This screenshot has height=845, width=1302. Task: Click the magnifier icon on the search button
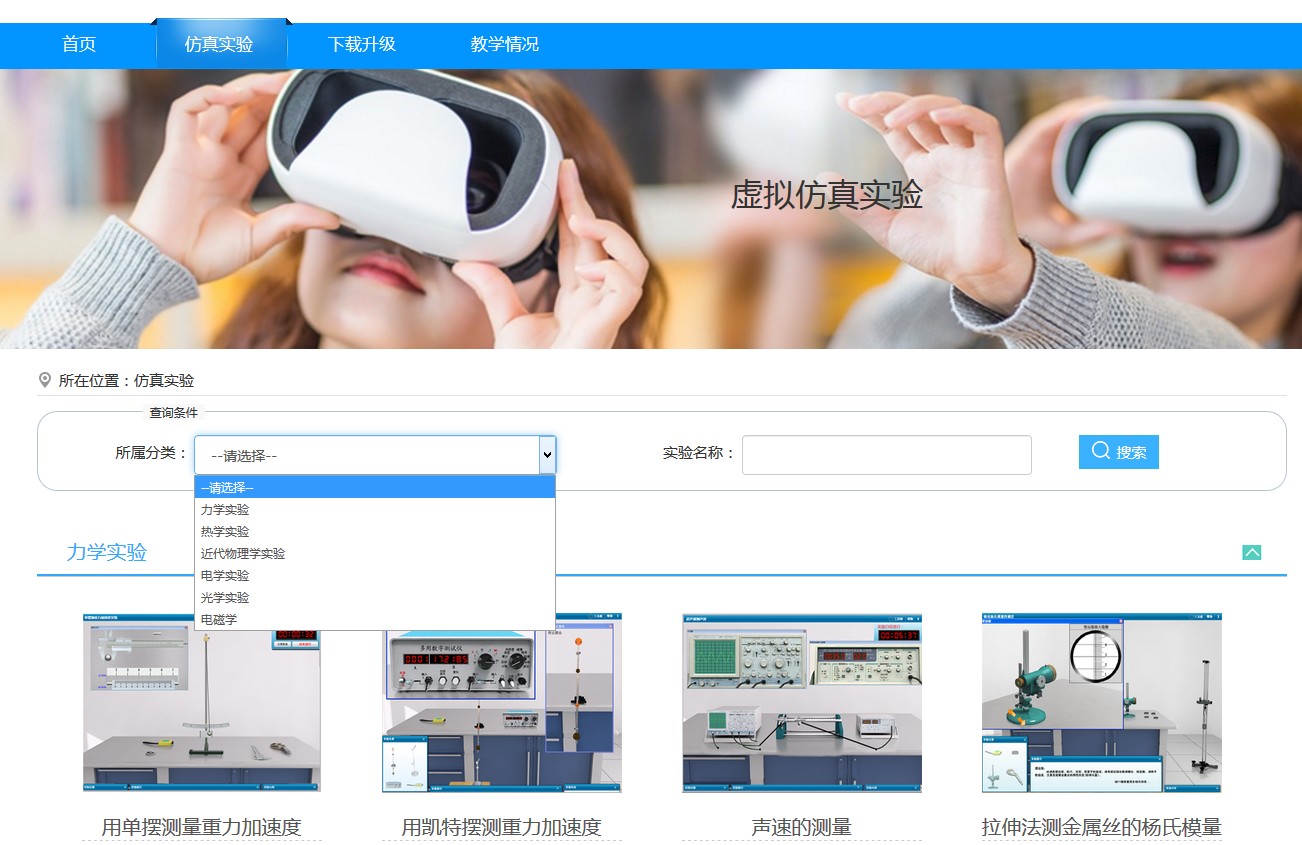[x=1100, y=451]
